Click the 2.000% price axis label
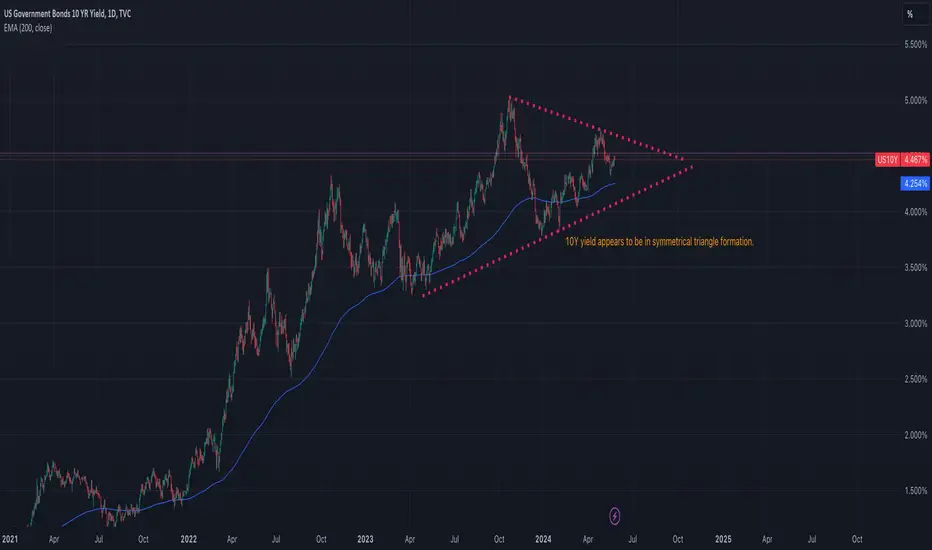This screenshot has width=932, height=550. pyautogui.click(x=915, y=435)
